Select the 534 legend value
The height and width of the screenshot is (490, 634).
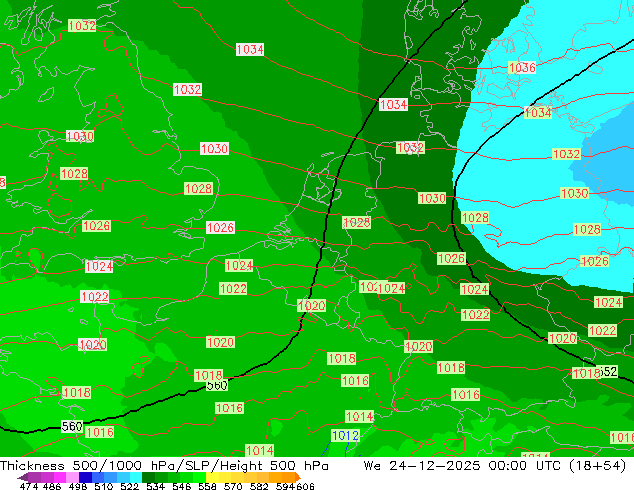(x=155, y=486)
